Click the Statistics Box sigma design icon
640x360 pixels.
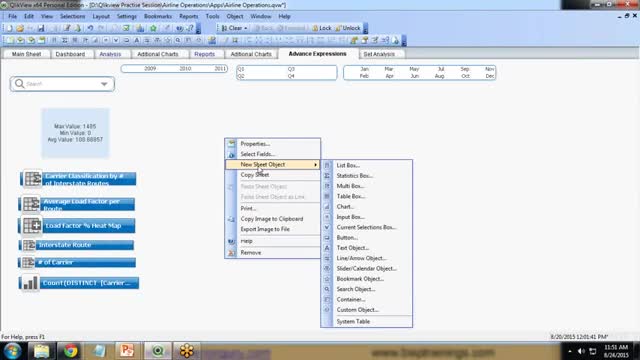pos(64,40)
